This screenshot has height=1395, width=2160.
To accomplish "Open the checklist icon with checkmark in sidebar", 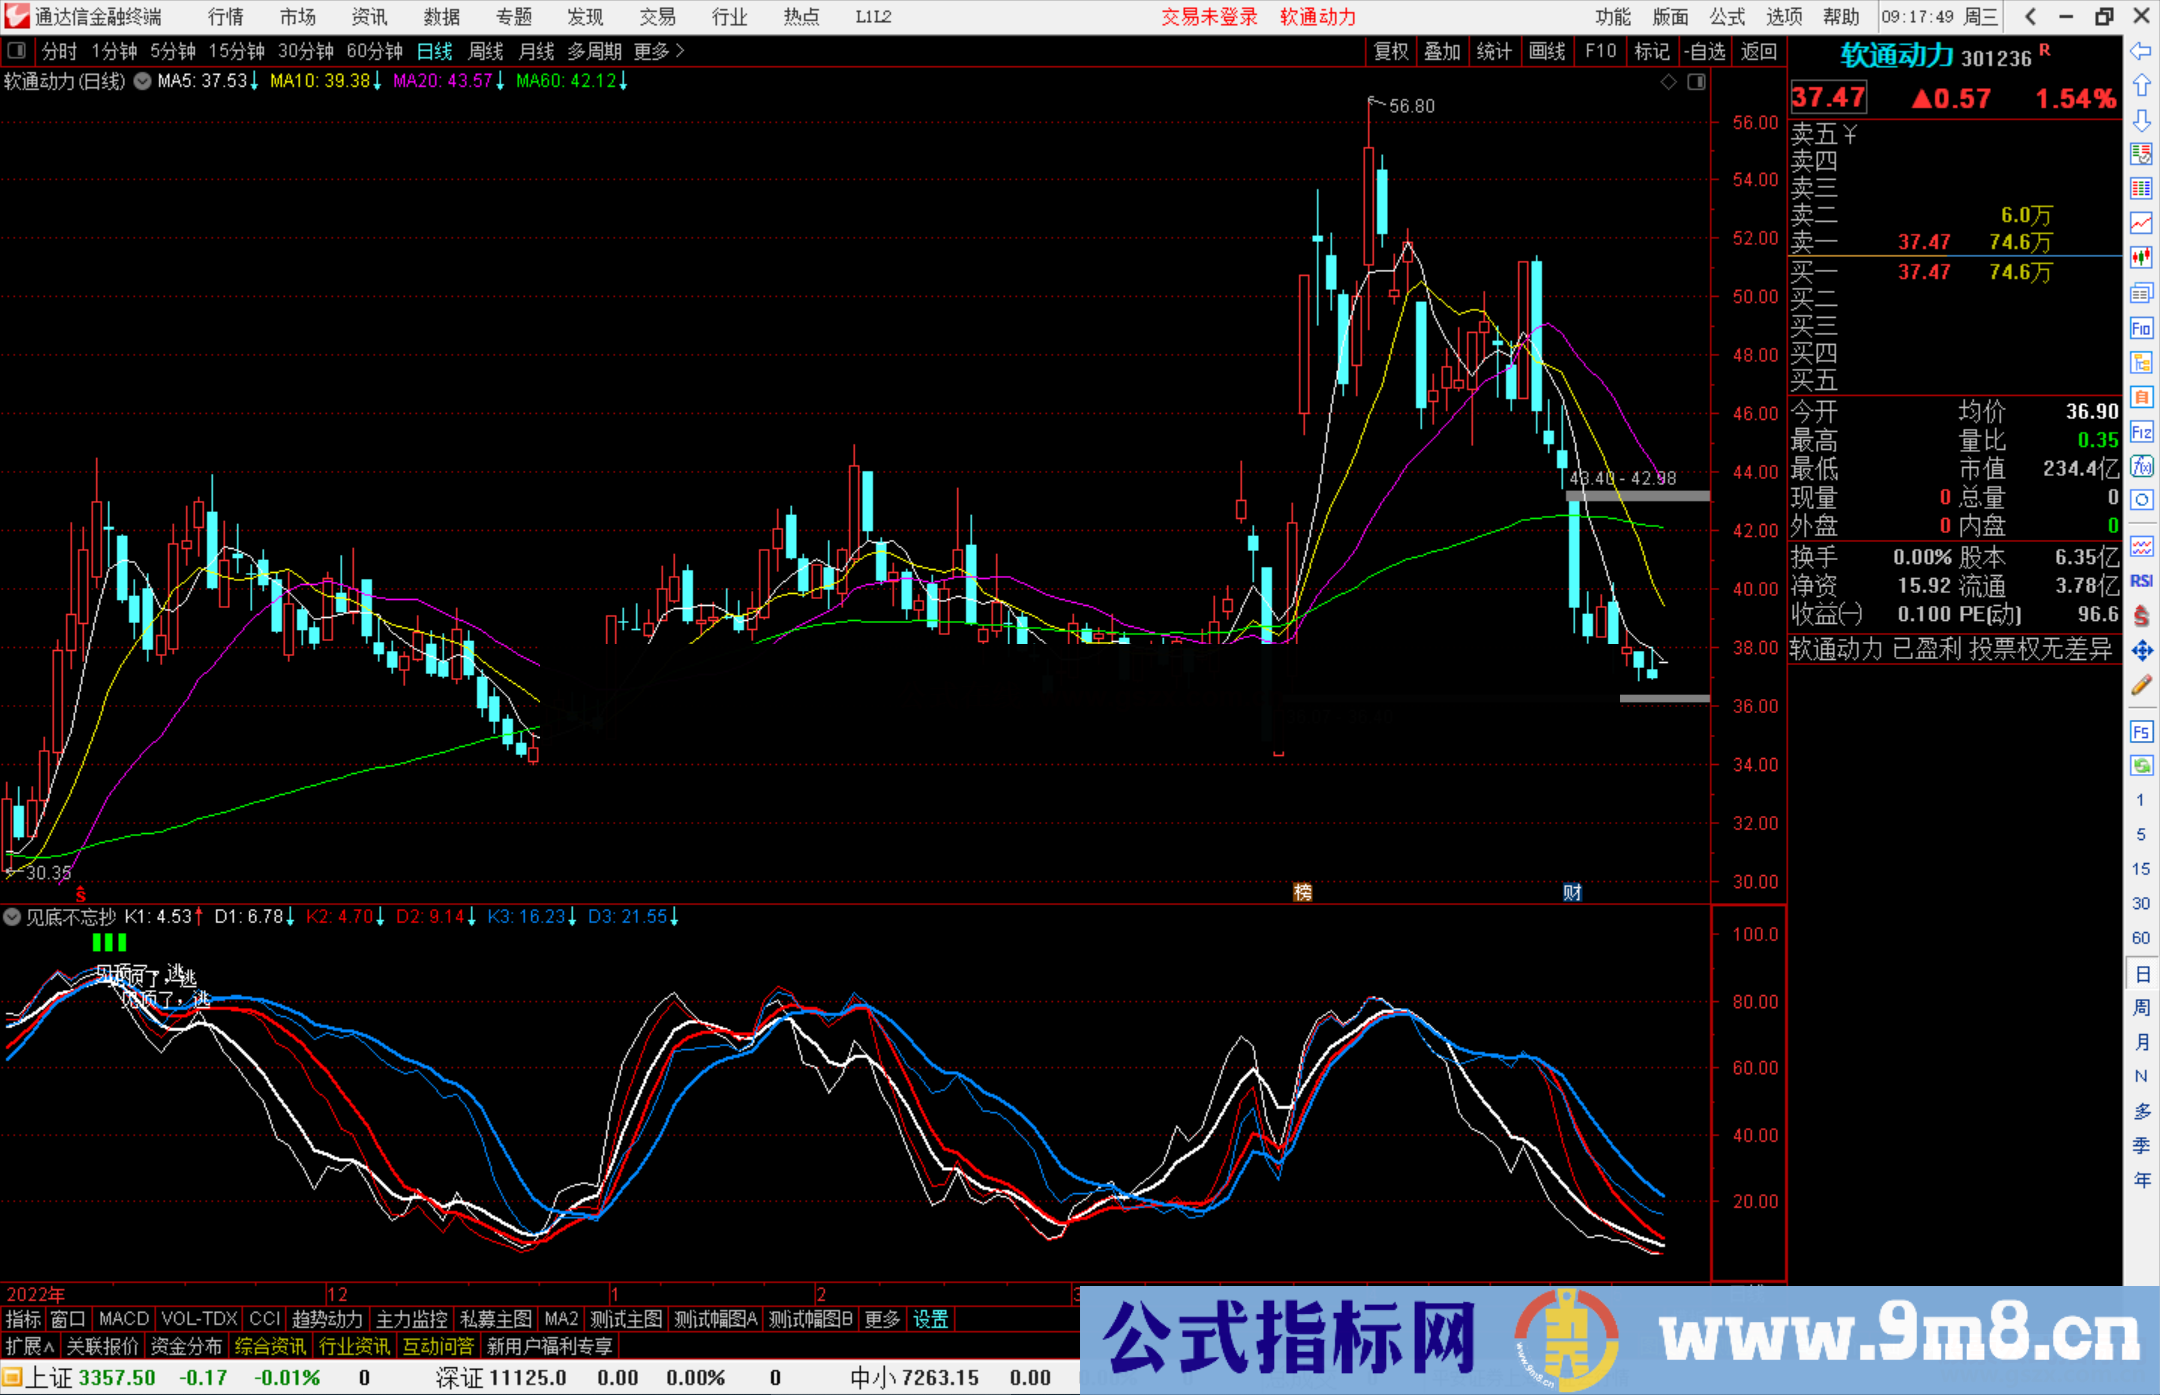I will pos(2141,154).
